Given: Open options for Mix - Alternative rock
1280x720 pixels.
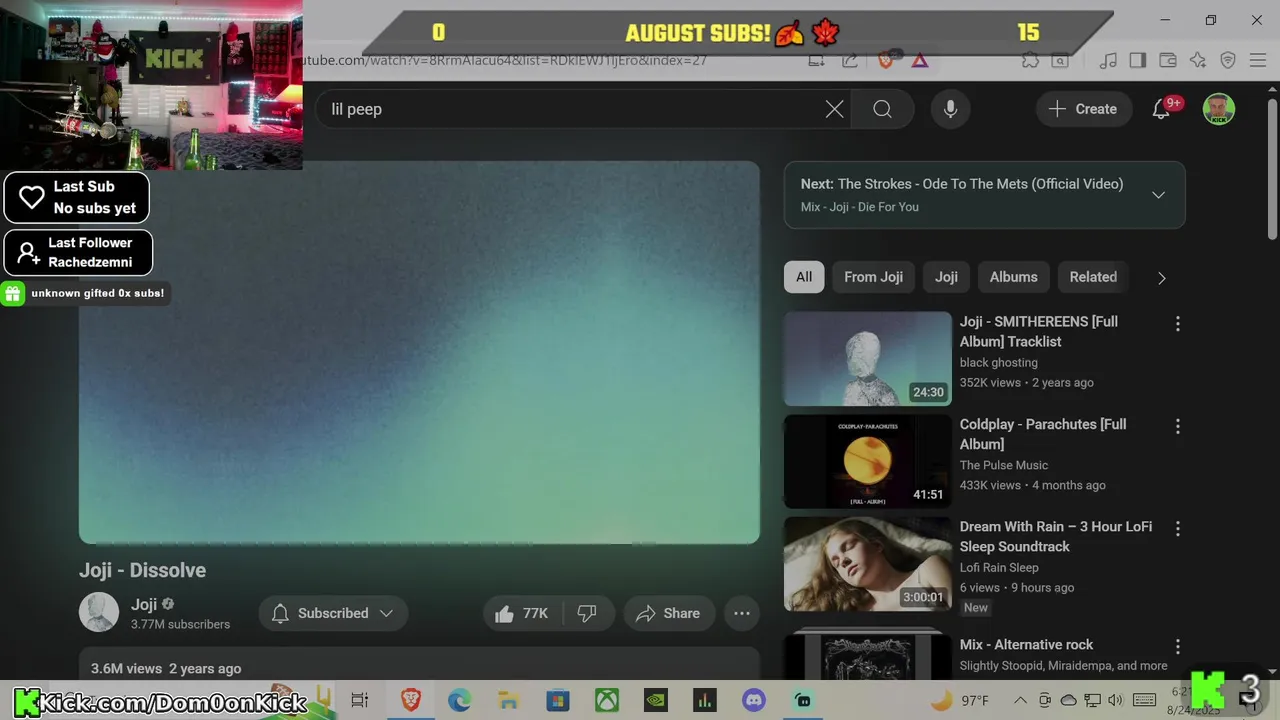Looking at the screenshot, I should [x=1177, y=647].
